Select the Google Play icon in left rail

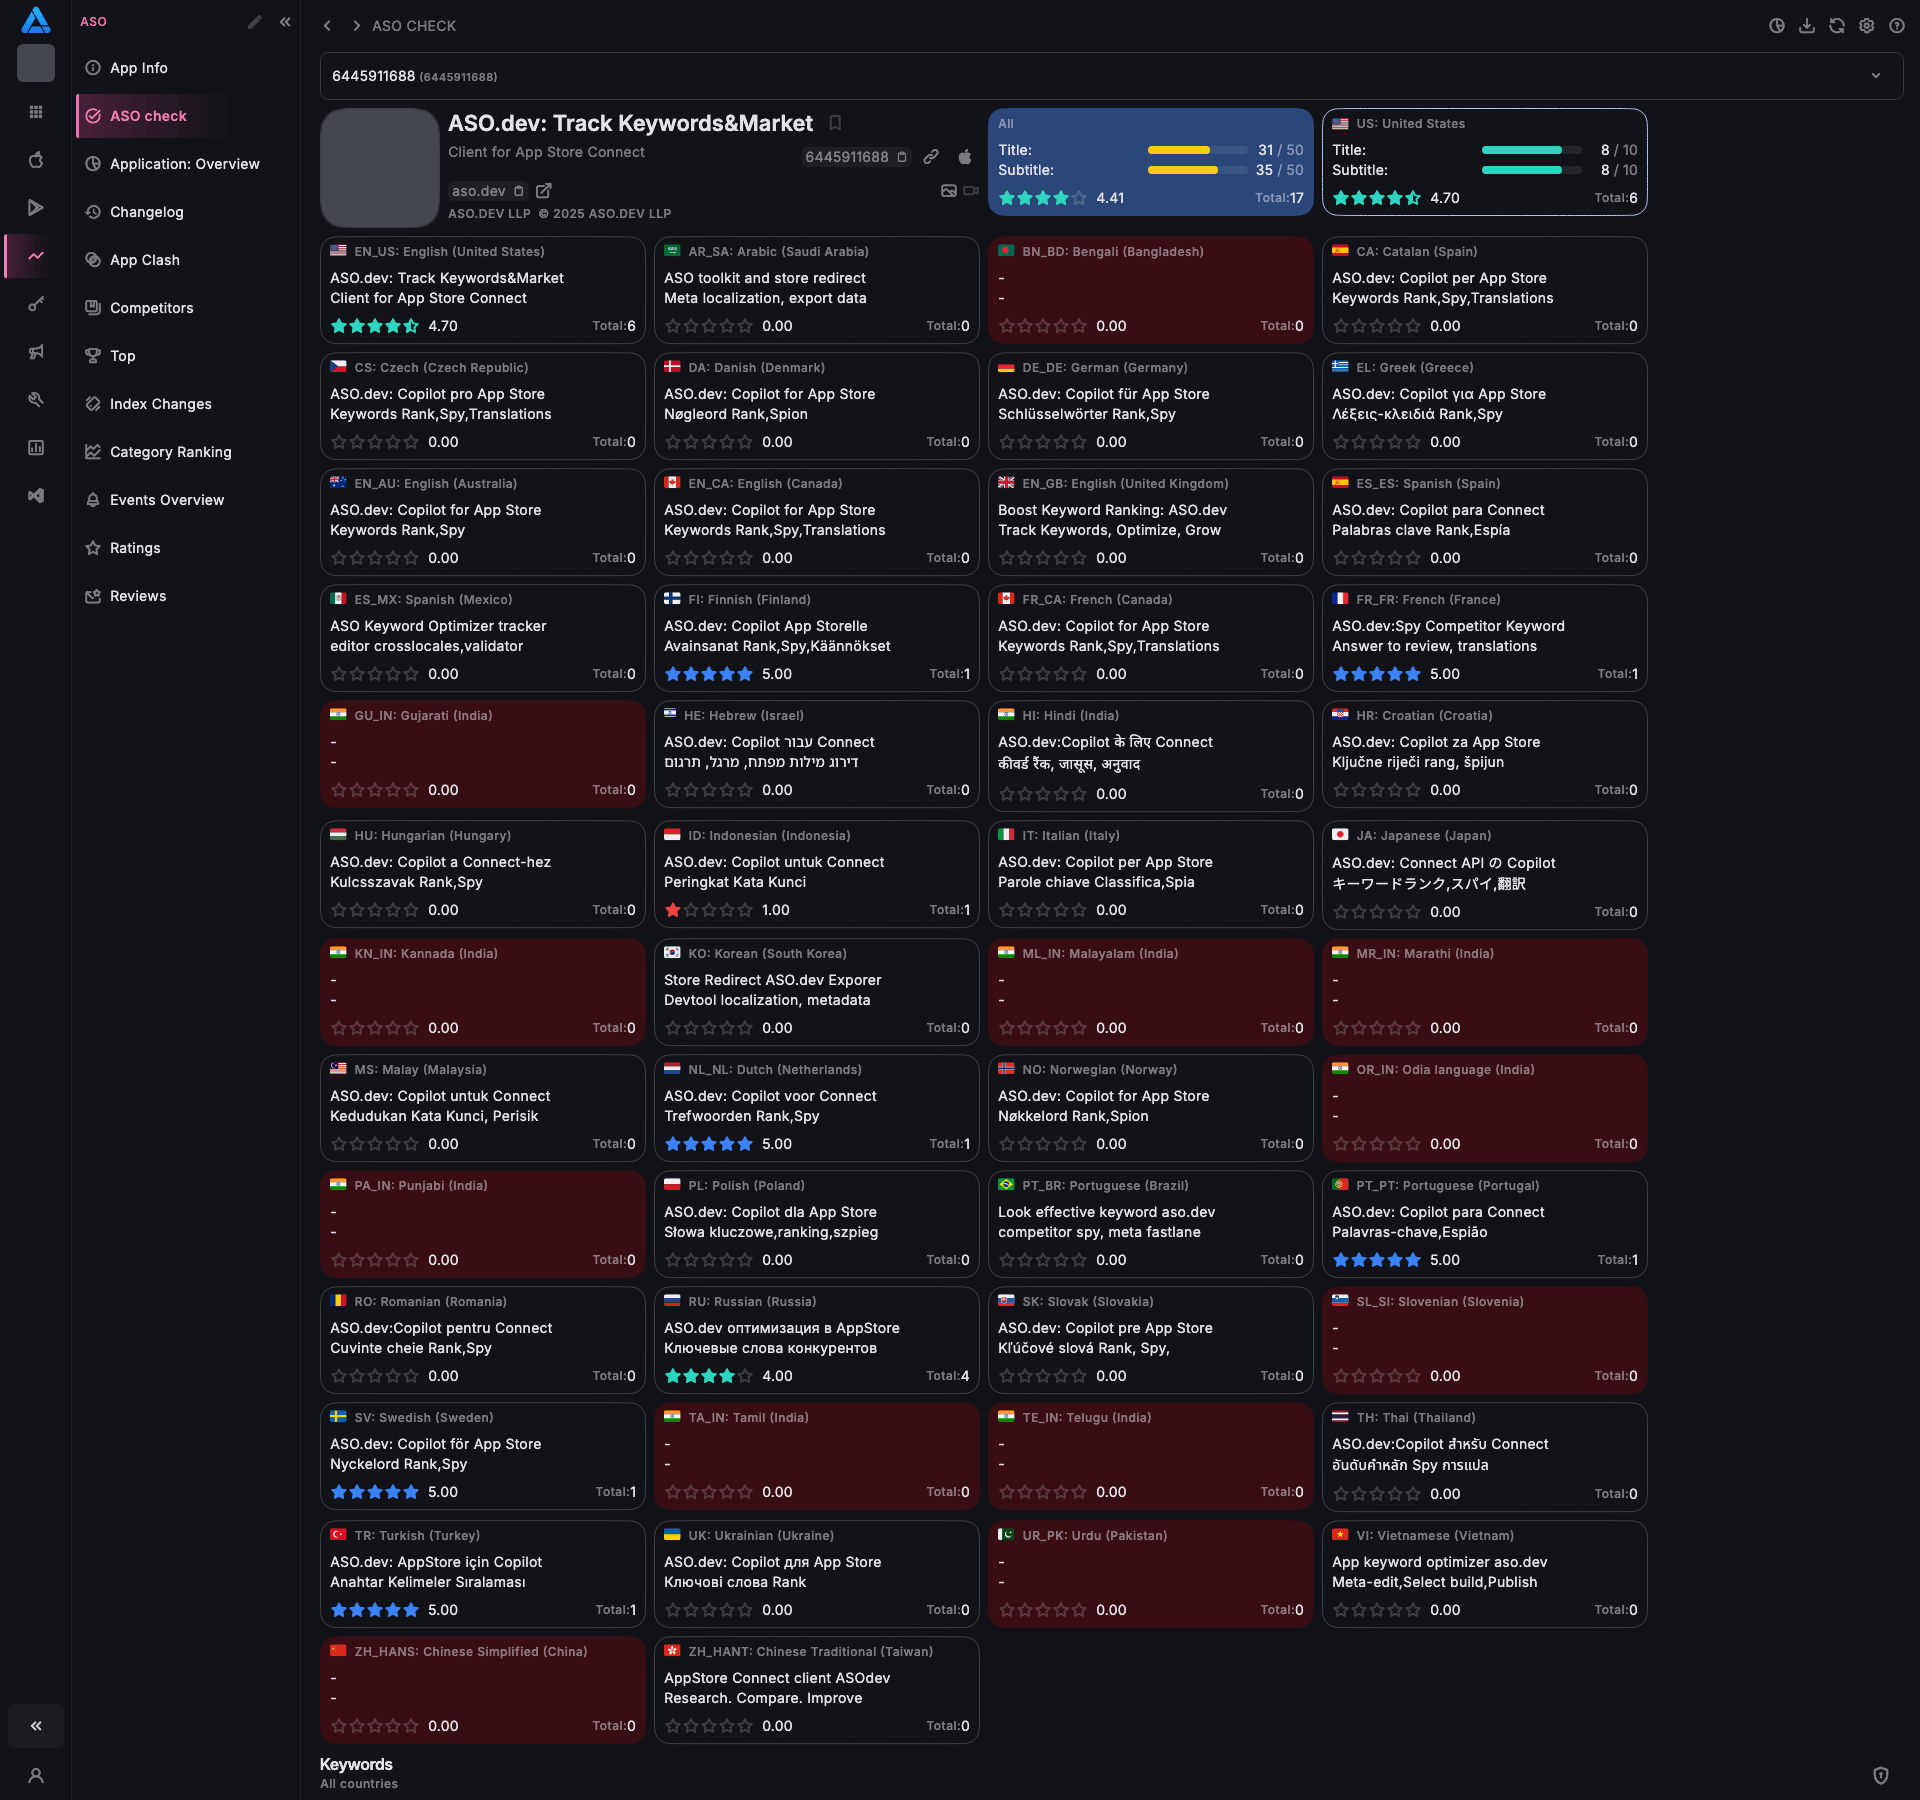click(x=36, y=208)
